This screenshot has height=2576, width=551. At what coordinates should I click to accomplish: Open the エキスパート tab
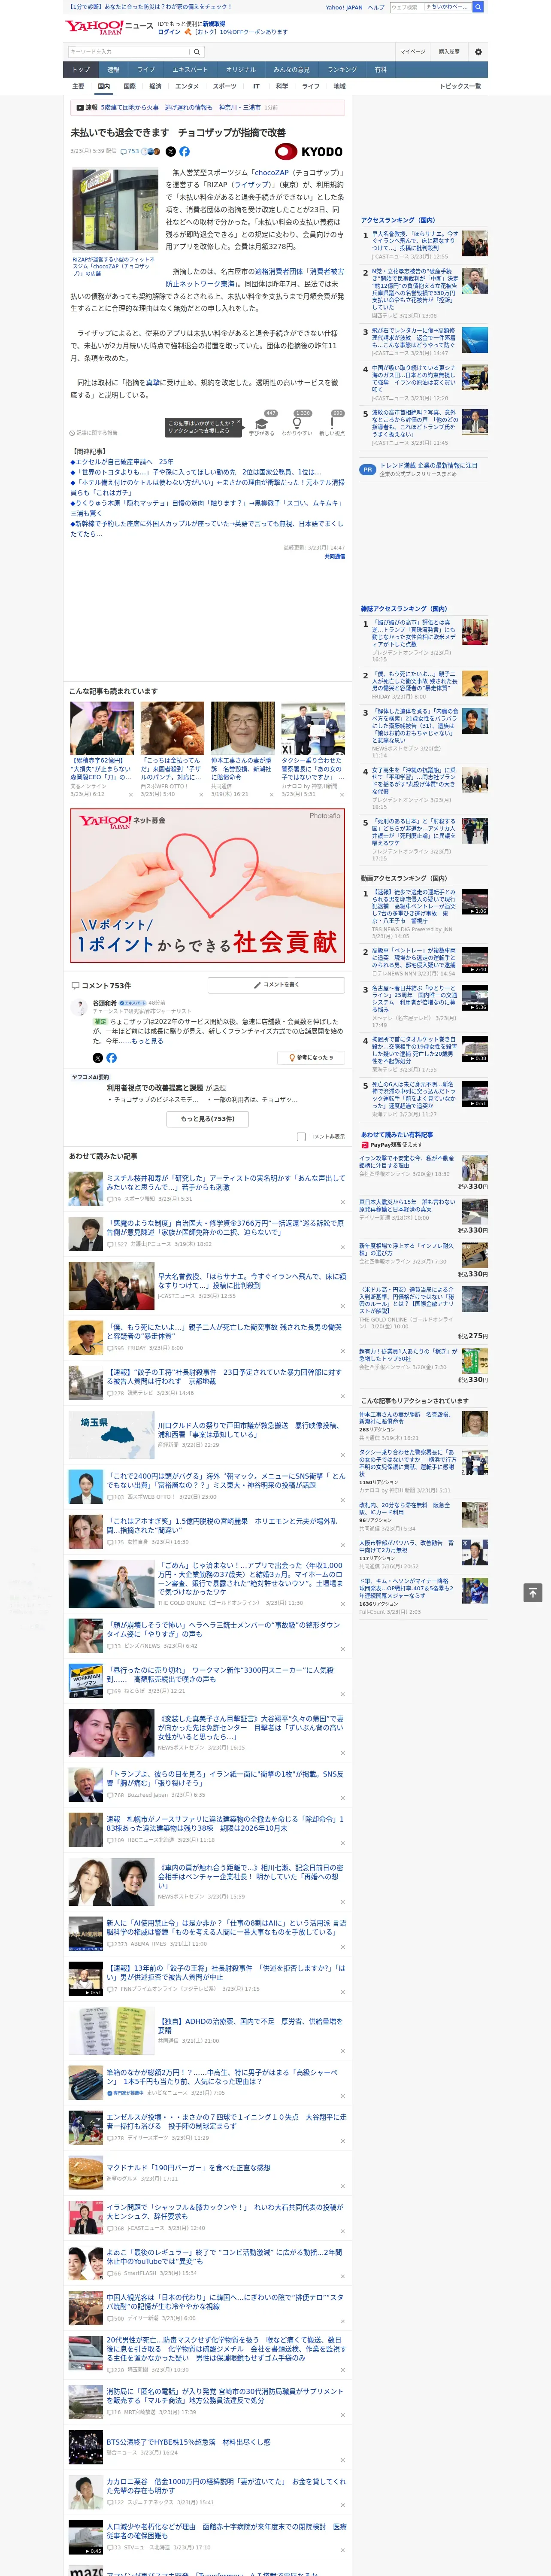190,70
